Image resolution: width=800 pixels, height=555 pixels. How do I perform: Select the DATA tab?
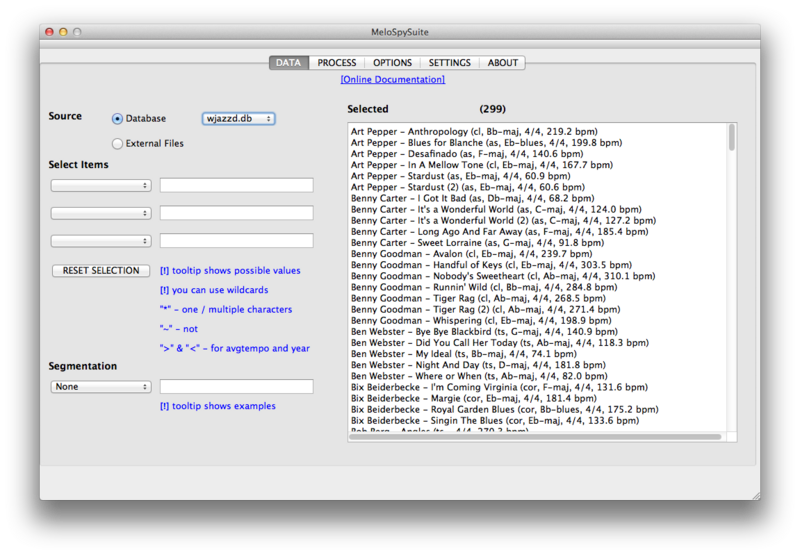288,63
